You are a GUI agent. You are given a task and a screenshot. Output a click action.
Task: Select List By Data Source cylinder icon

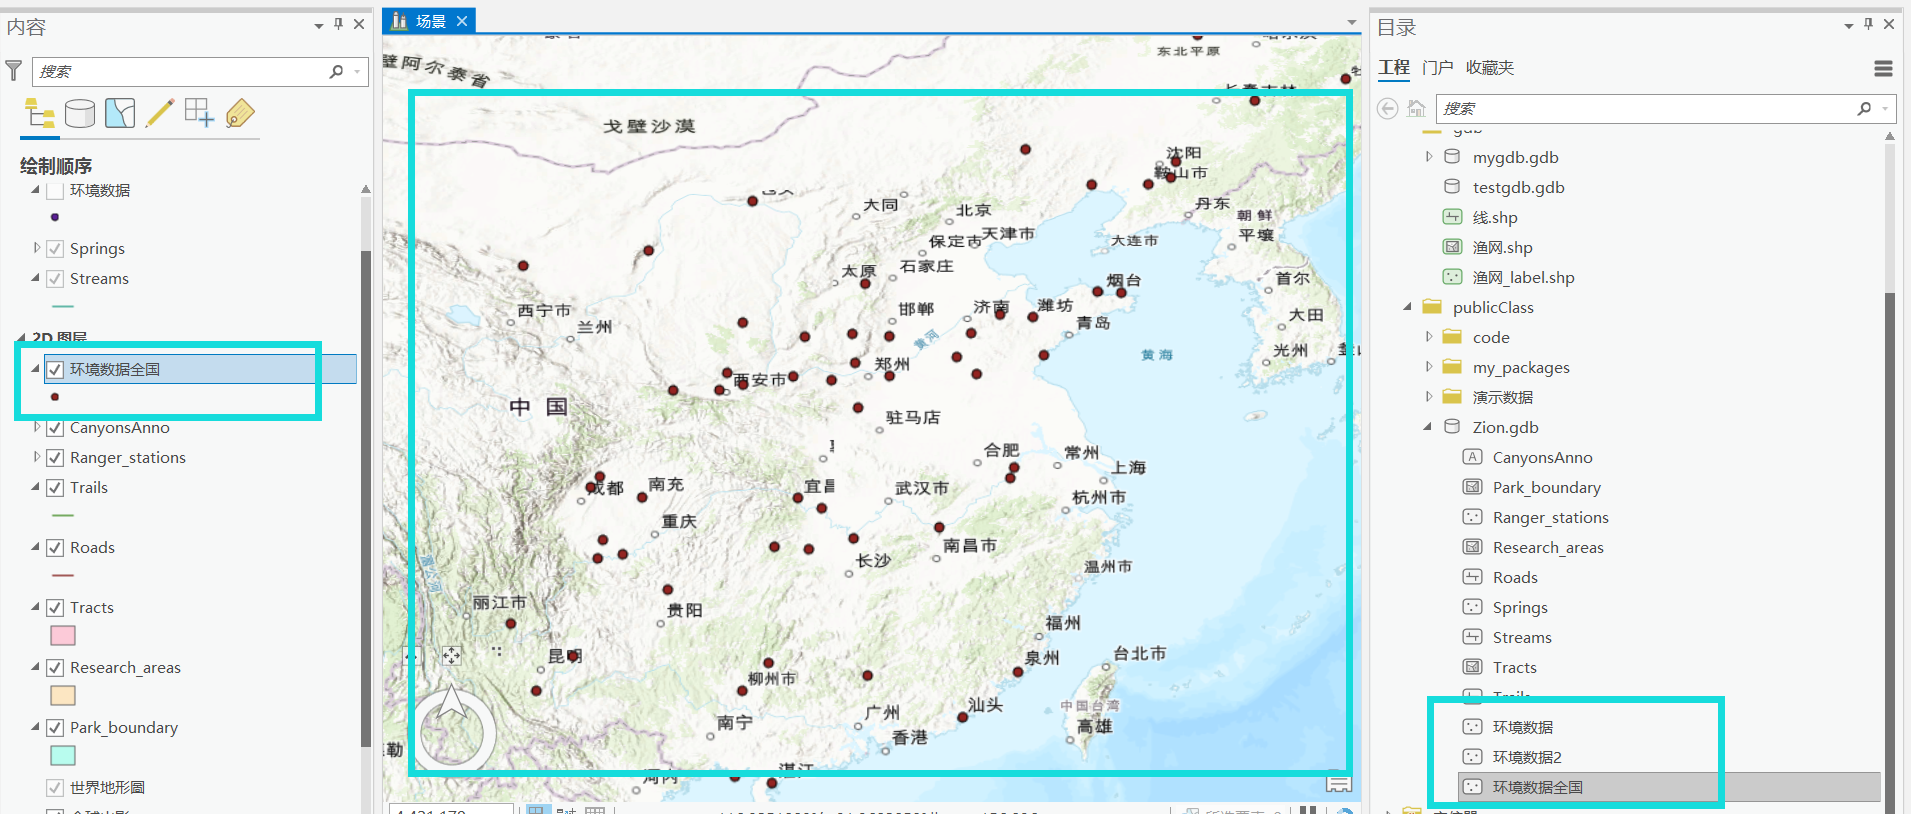[80, 113]
